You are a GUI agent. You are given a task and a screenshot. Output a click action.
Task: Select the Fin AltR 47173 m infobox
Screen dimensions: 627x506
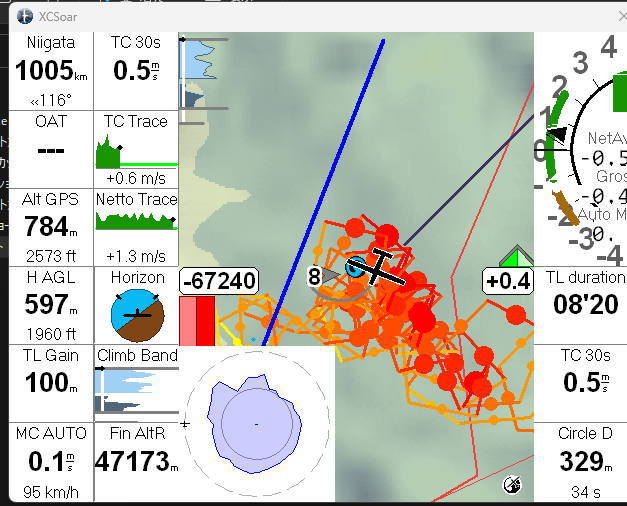click(x=136, y=462)
